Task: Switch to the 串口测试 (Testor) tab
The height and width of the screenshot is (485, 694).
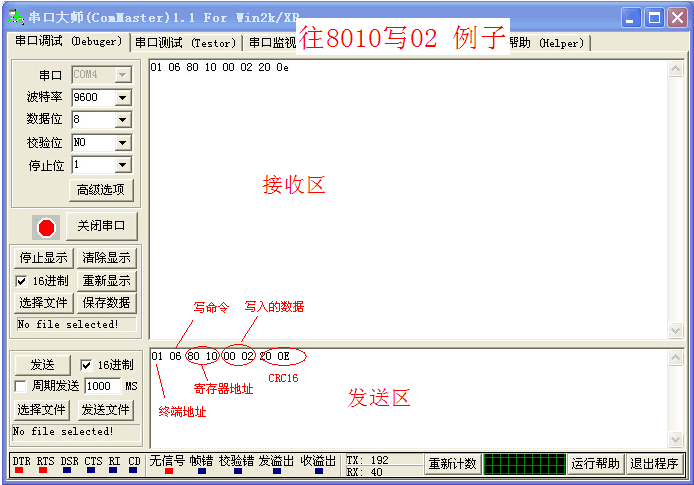Action: coord(186,43)
